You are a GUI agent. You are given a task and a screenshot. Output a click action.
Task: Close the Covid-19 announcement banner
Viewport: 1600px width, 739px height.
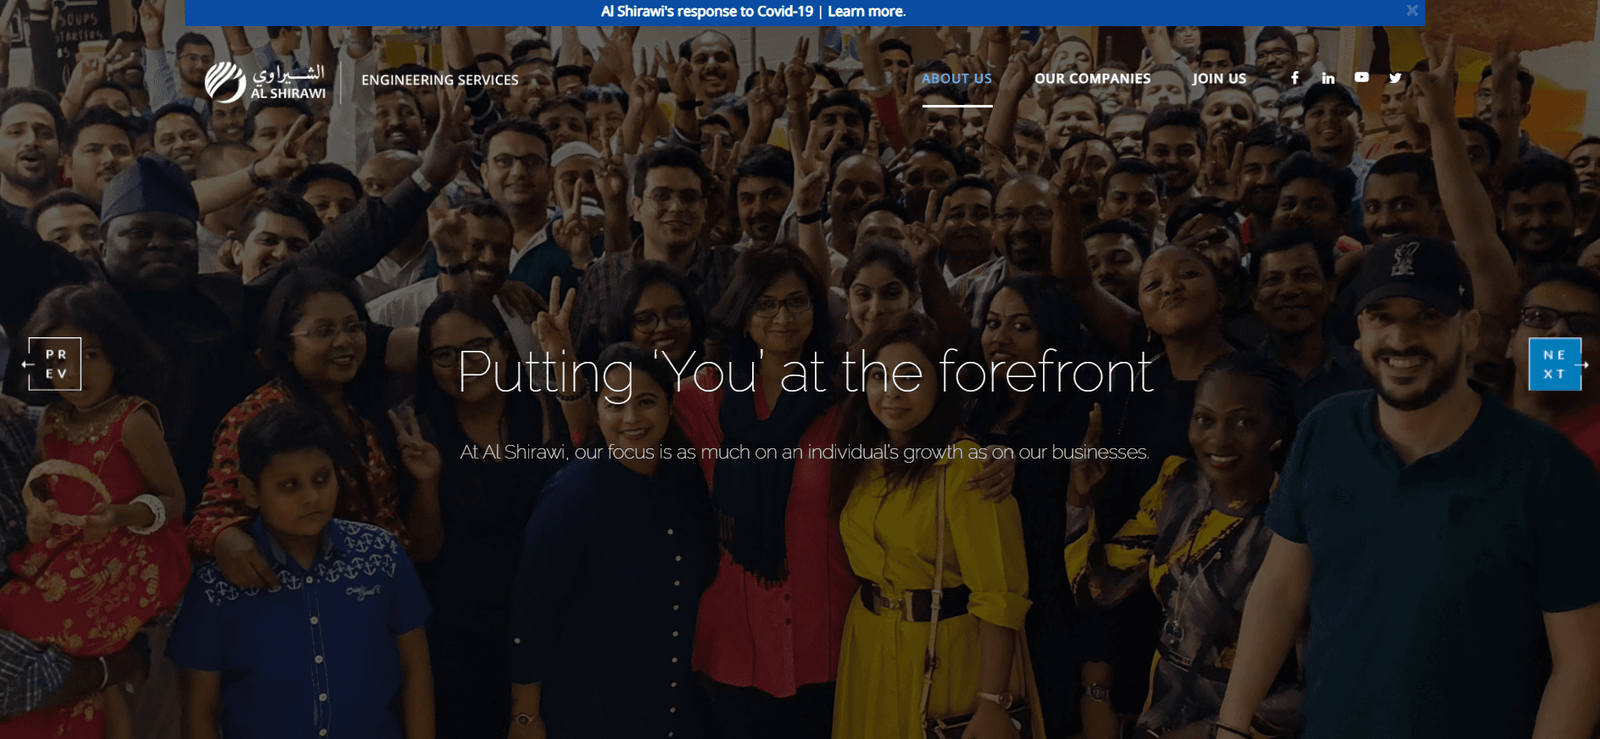(x=1412, y=11)
